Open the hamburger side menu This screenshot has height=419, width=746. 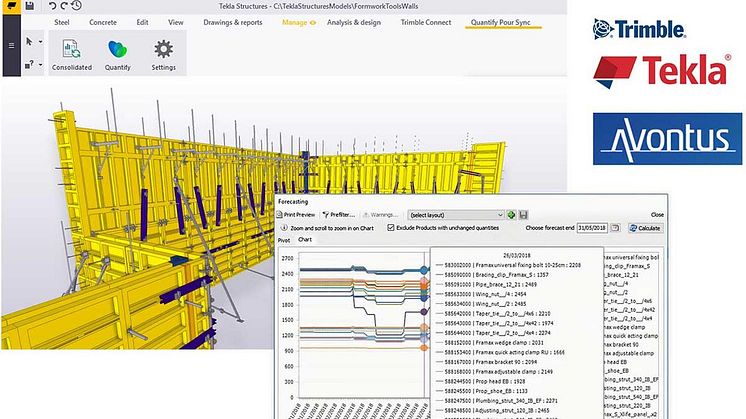pyautogui.click(x=10, y=44)
